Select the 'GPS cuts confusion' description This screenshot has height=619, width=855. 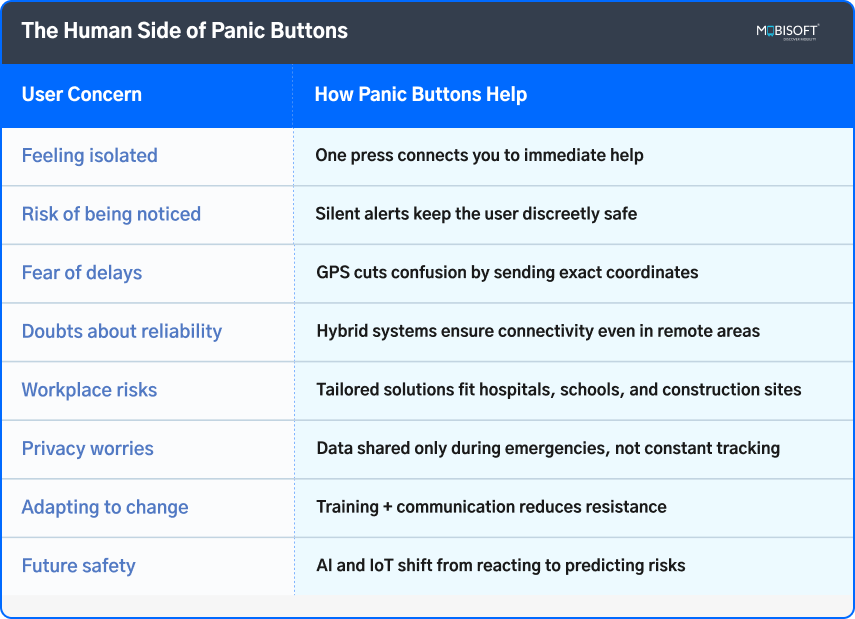coord(506,272)
